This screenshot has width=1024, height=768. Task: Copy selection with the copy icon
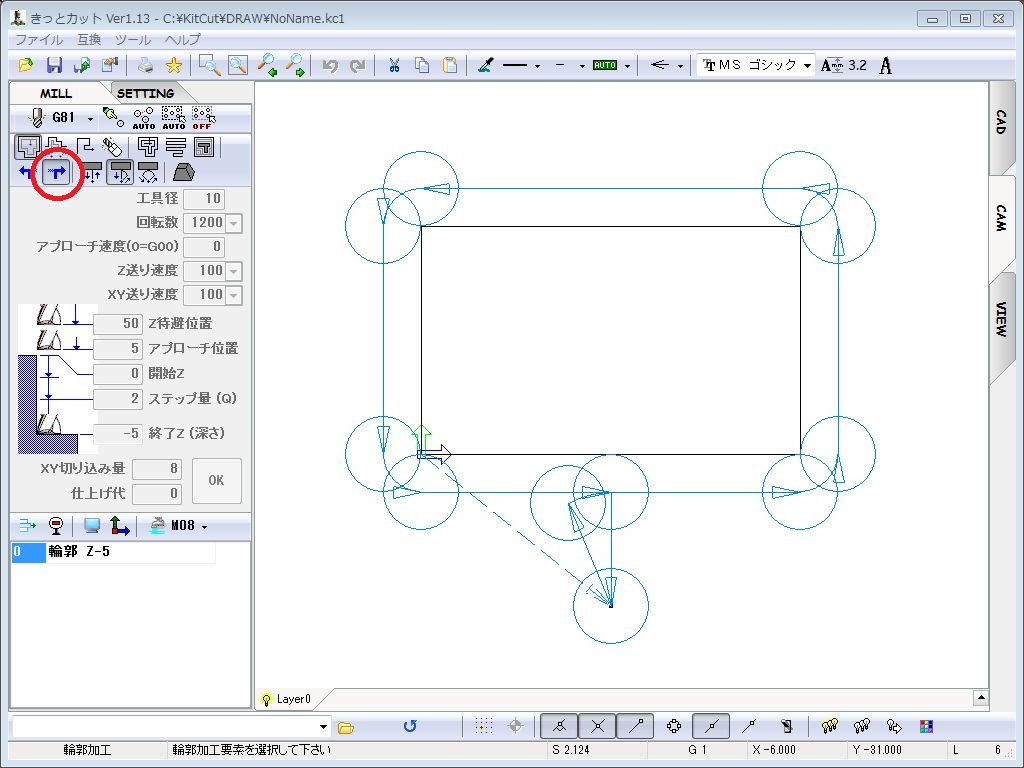point(422,65)
